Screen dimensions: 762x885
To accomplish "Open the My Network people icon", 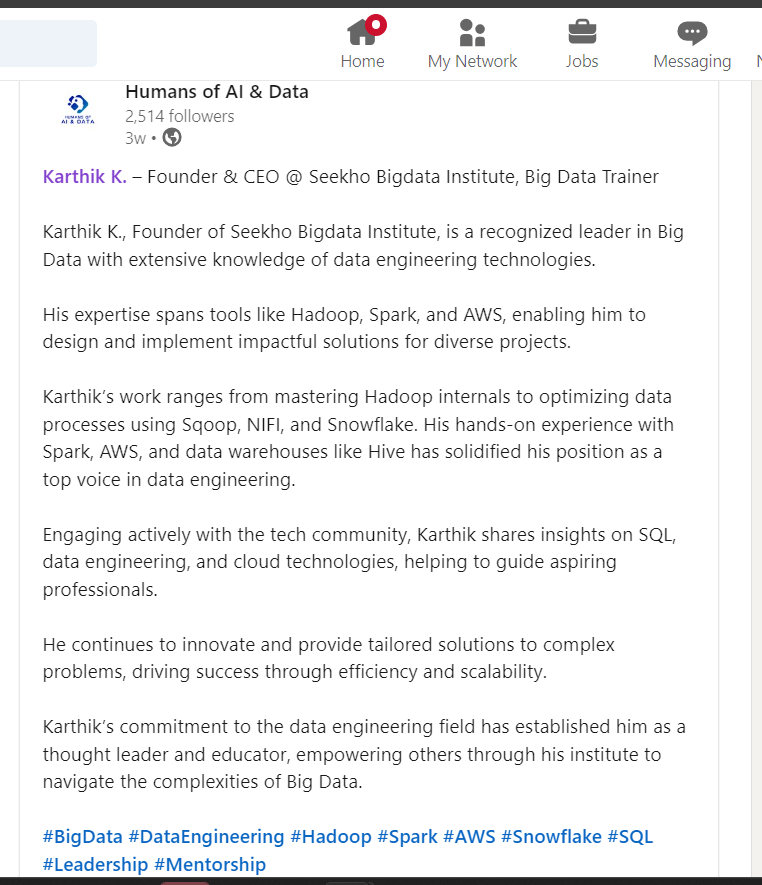I will coord(472,32).
